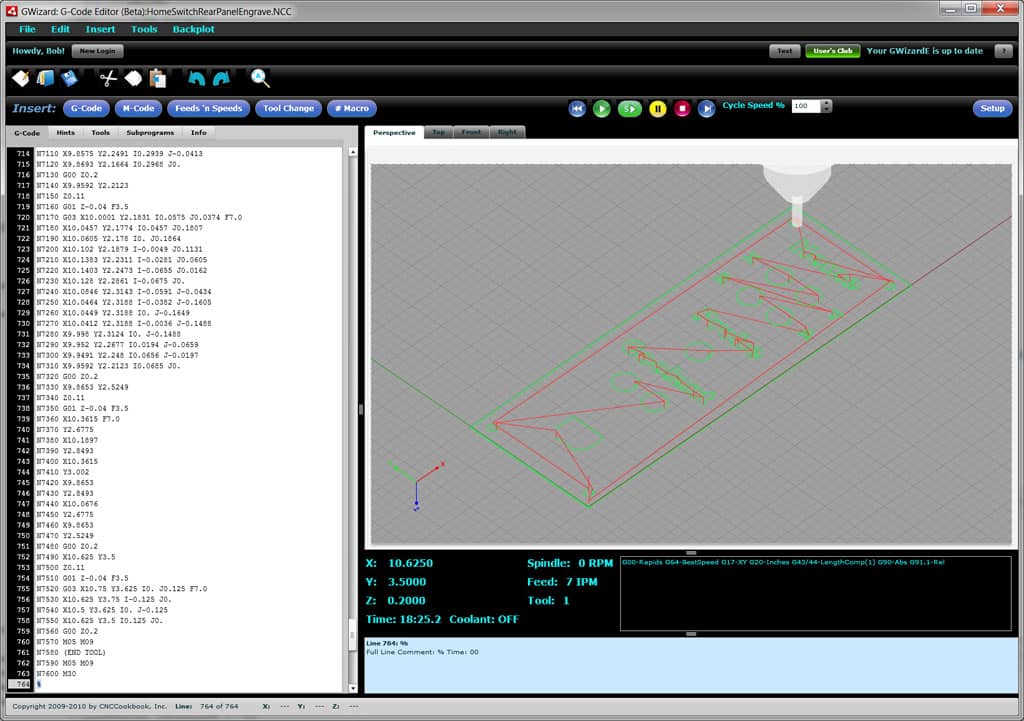The width and height of the screenshot is (1024, 721).
Task: Undo the last edit
Action: [x=196, y=78]
